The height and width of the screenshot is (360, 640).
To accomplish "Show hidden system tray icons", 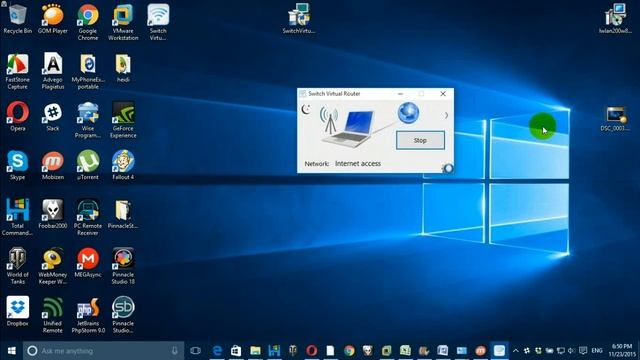I will pyautogui.click(x=516, y=351).
